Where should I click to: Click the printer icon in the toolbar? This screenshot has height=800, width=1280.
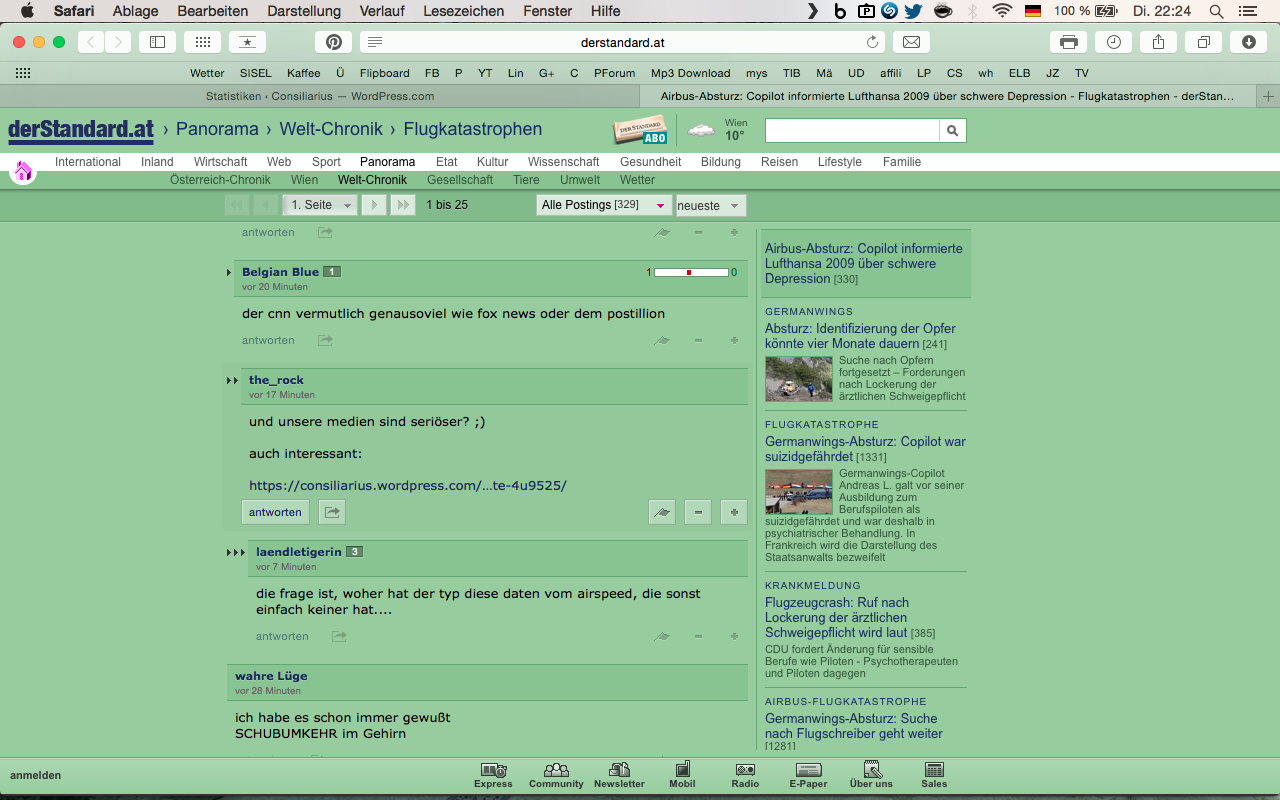pyautogui.click(x=1069, y=42)
